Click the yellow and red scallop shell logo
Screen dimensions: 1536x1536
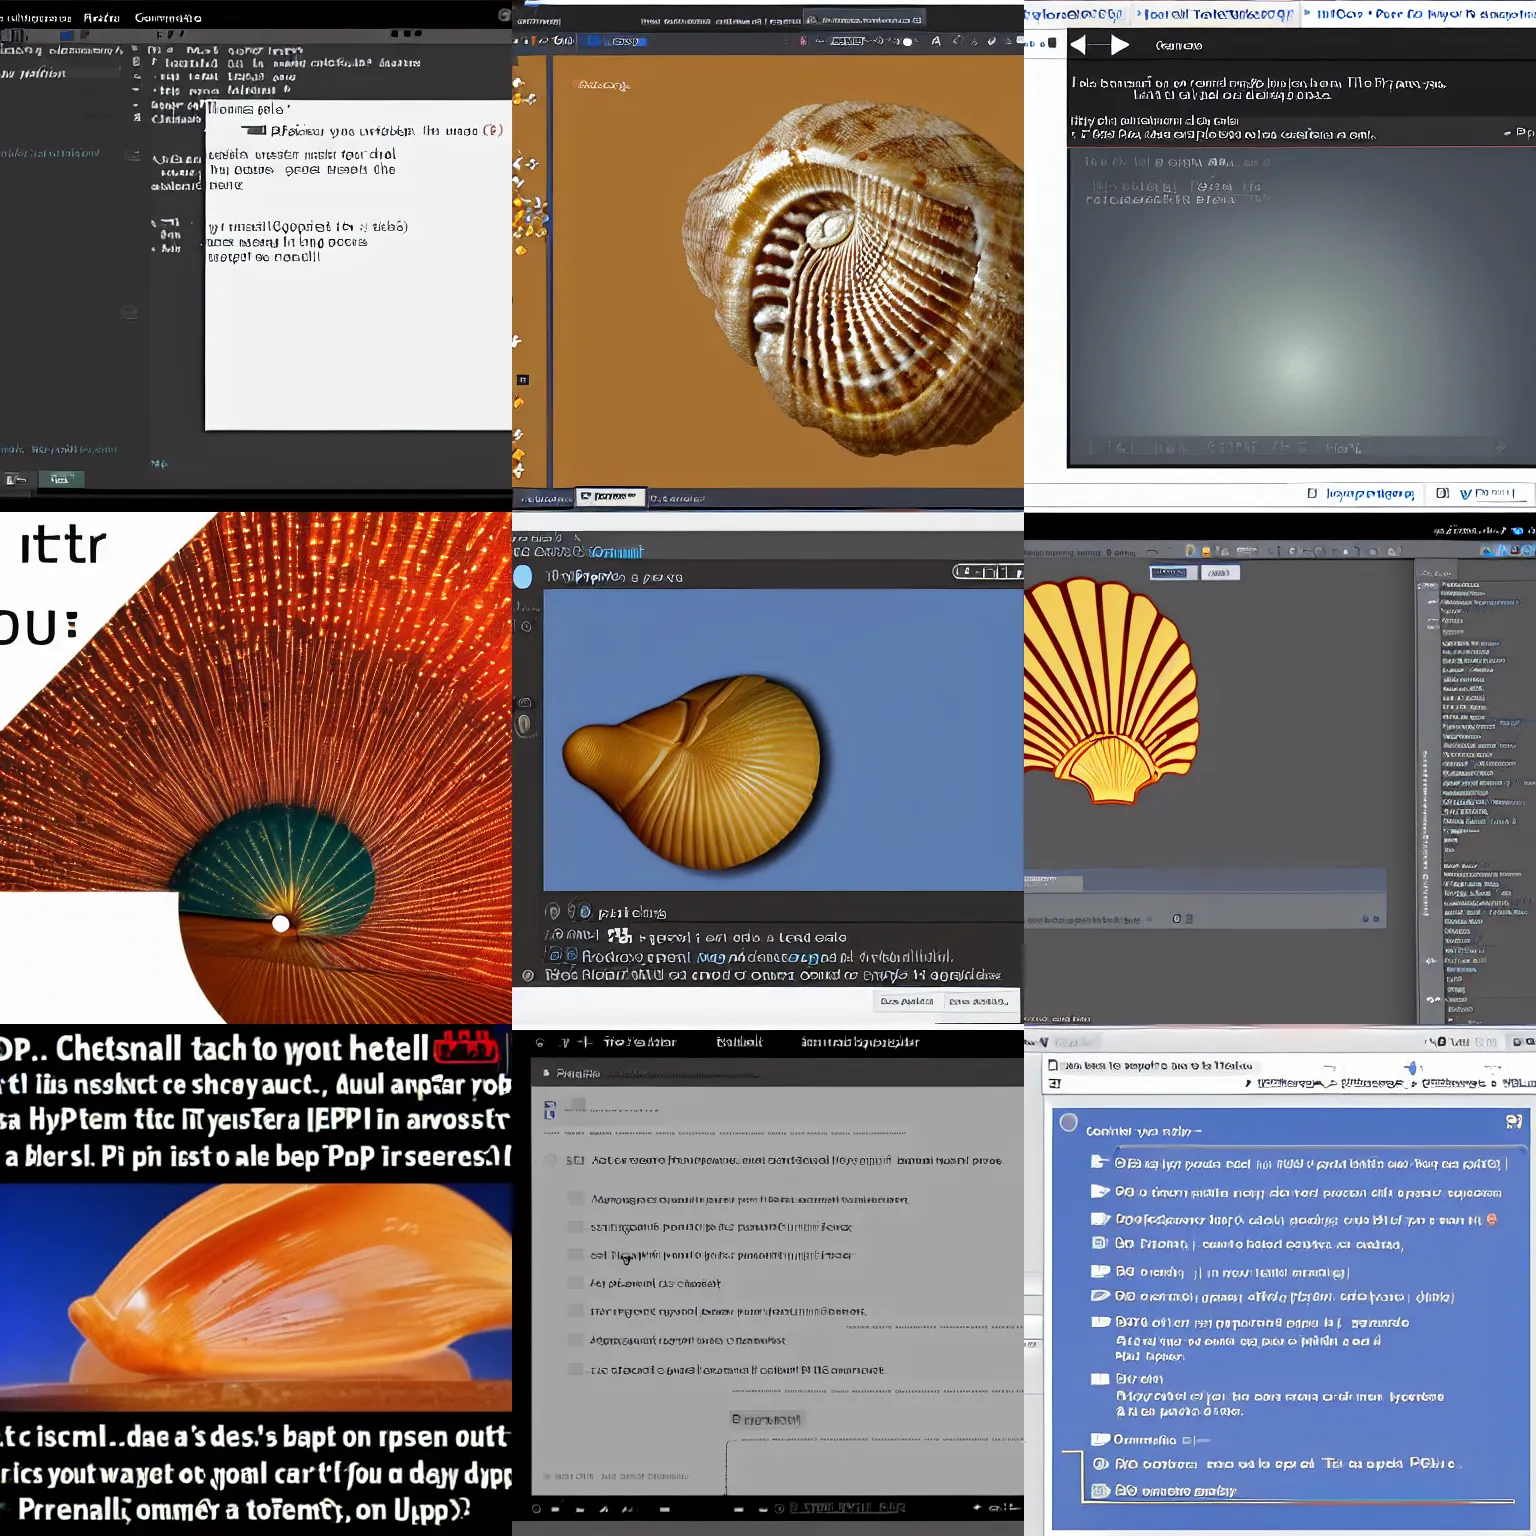(1112, 690)
